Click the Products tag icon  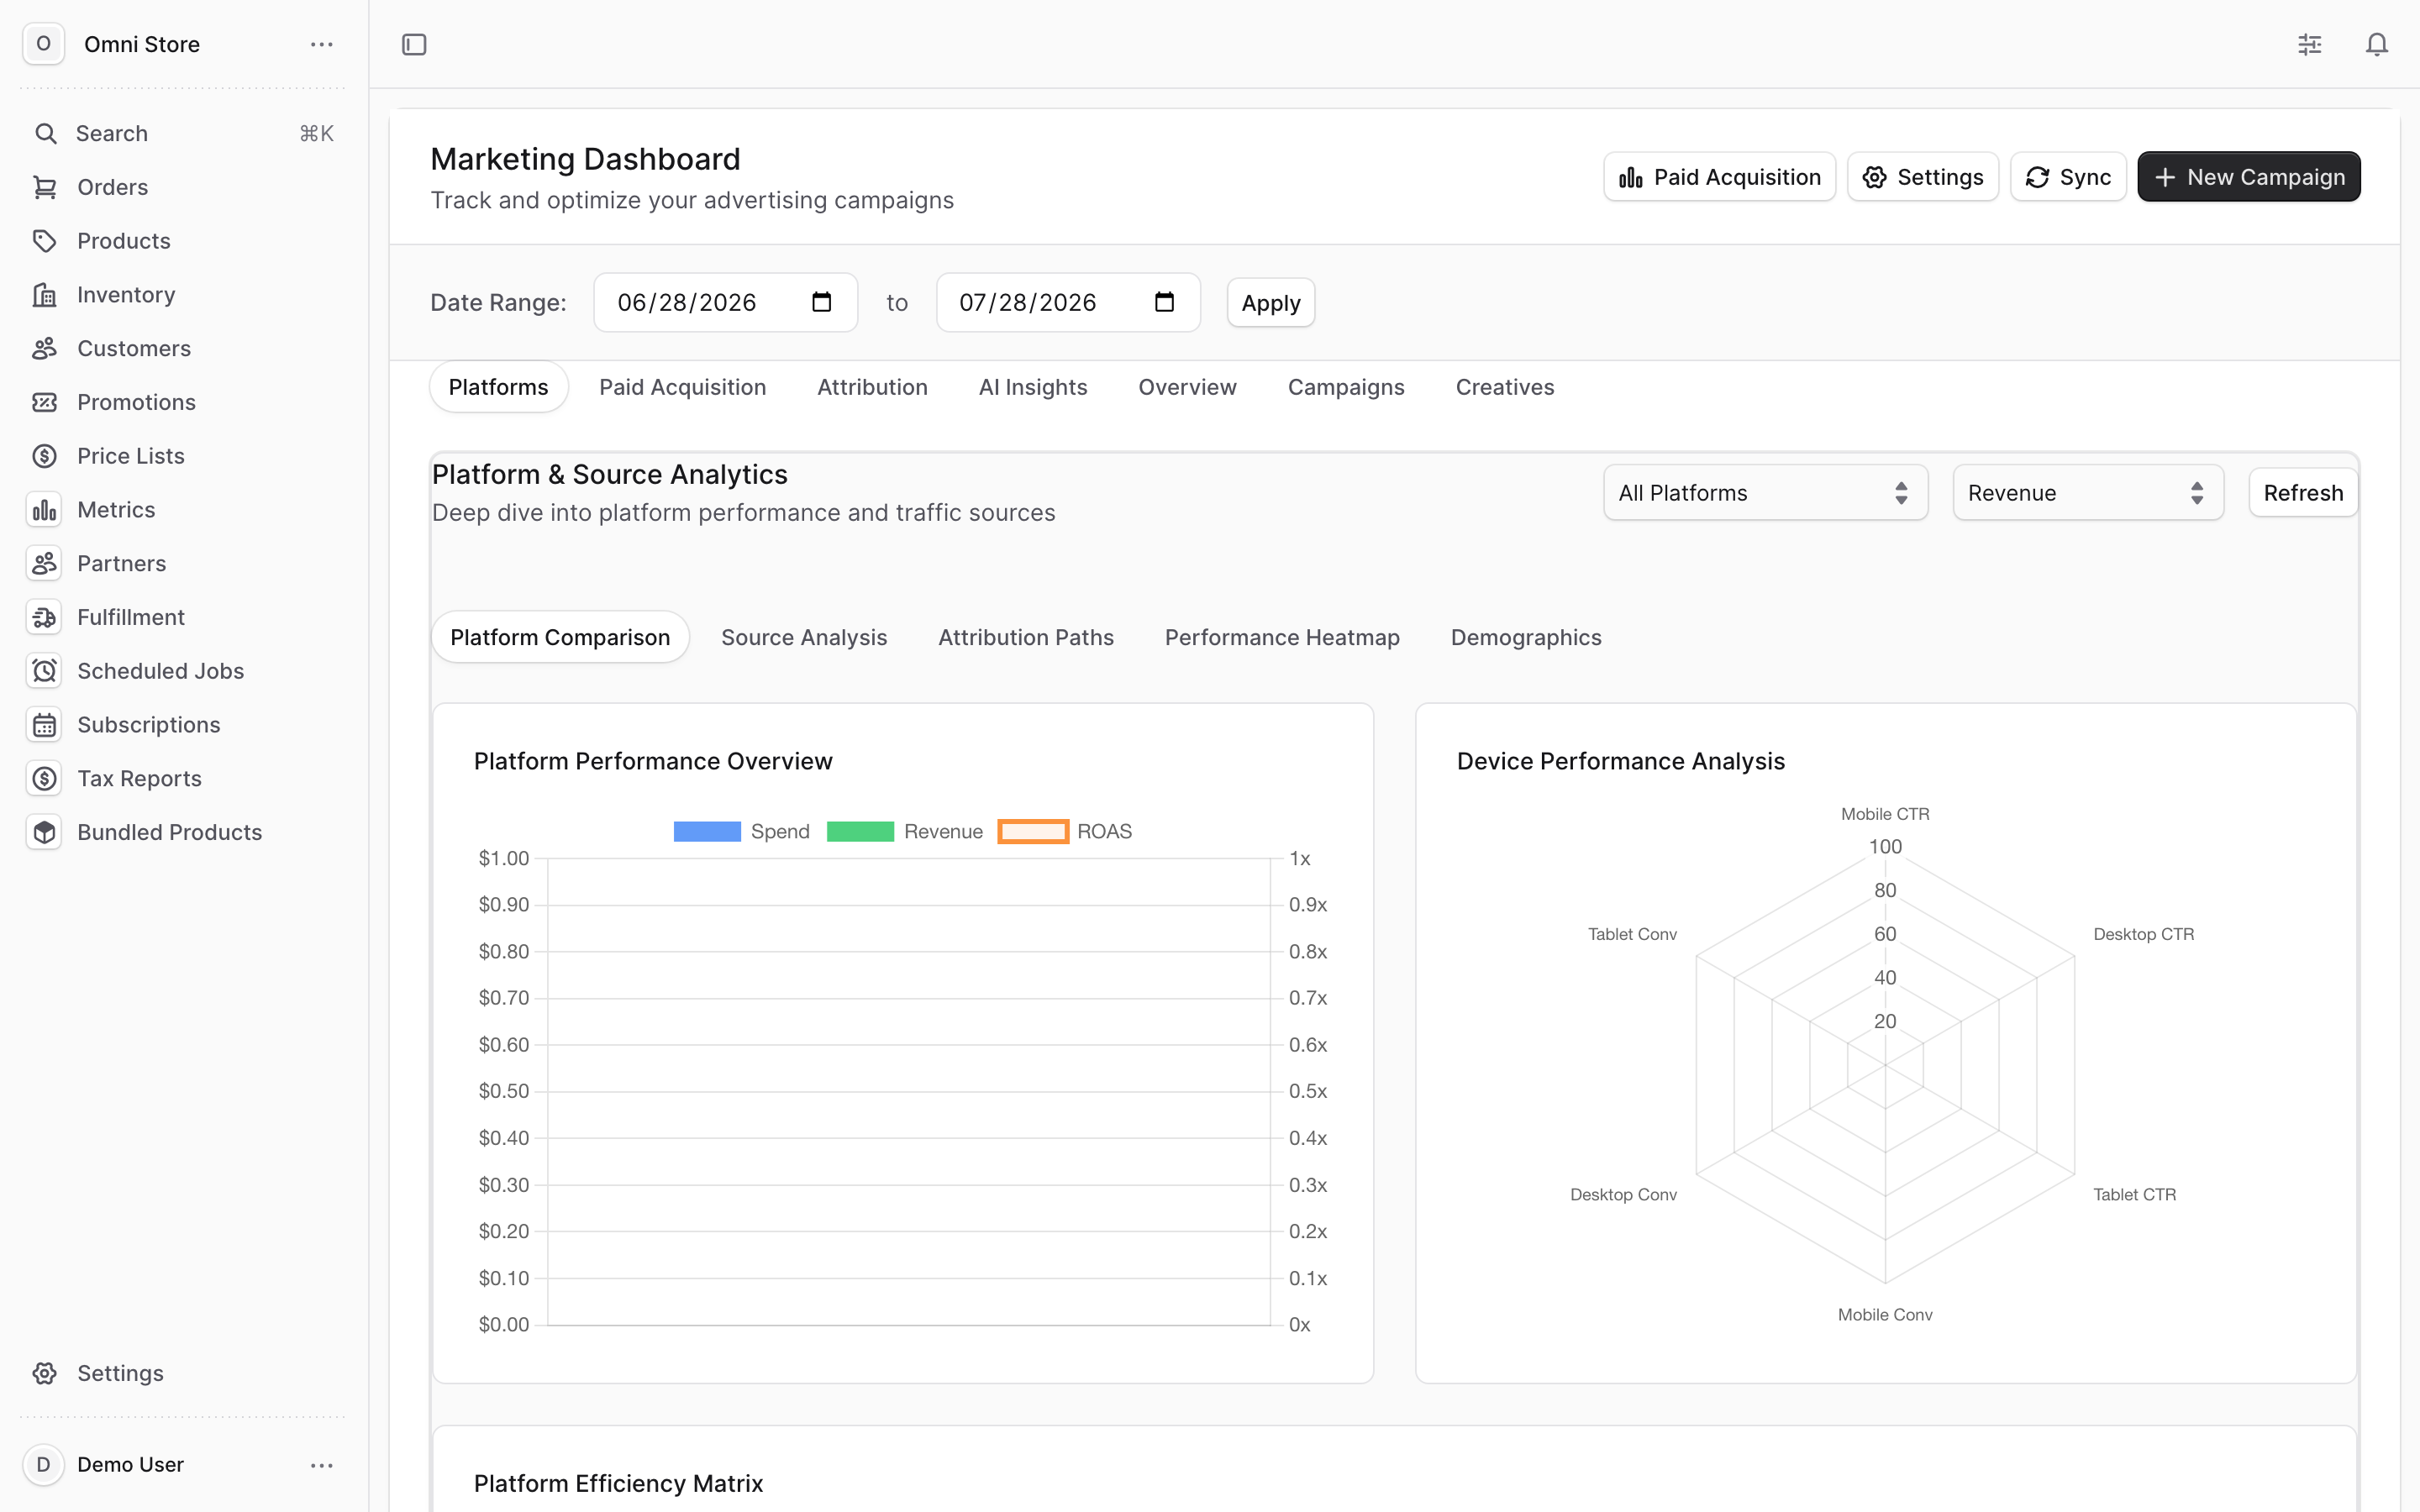[45, 241]
